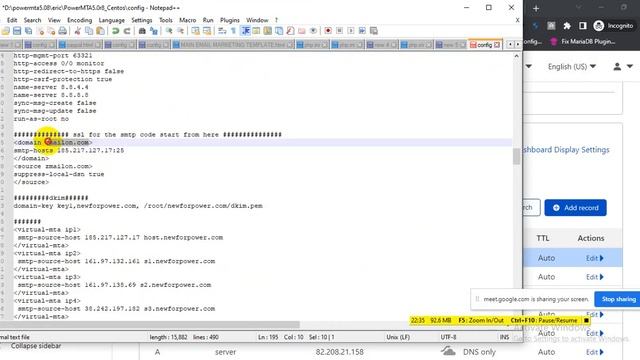This screenshot has width=640, height=360.
Task: Toggle Word Wrap toolbar icon
Action: pyautogui.click(x=222, y=31)
